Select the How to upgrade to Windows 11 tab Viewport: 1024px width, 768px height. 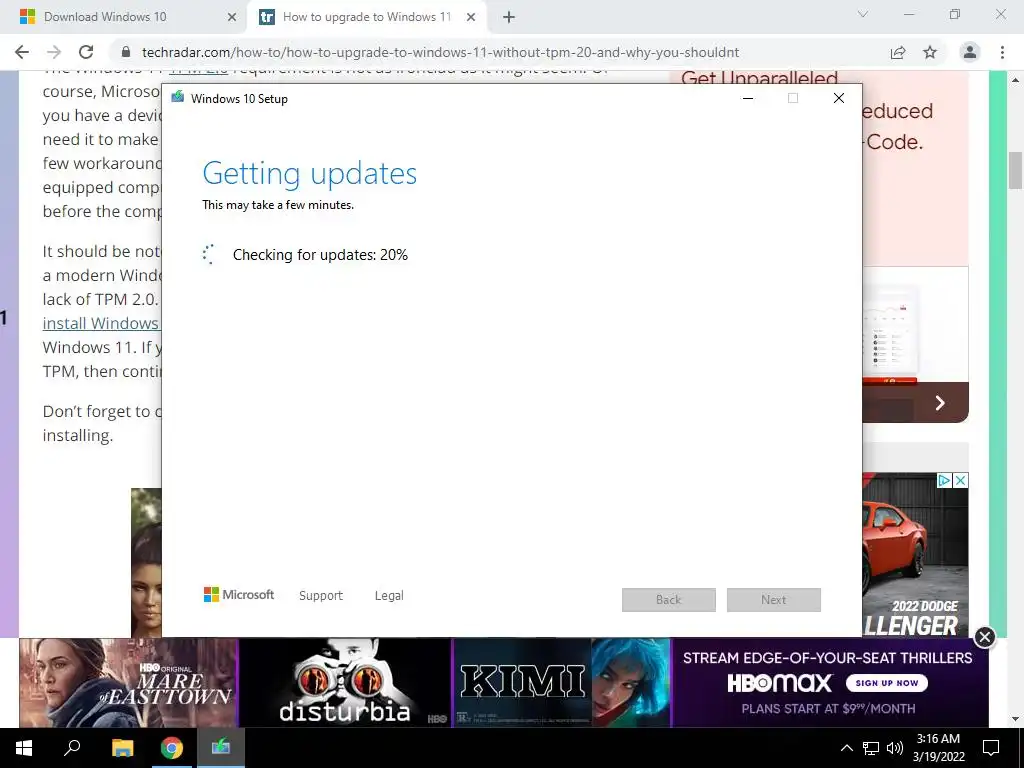pyautogui.click(x=366, y=18)
